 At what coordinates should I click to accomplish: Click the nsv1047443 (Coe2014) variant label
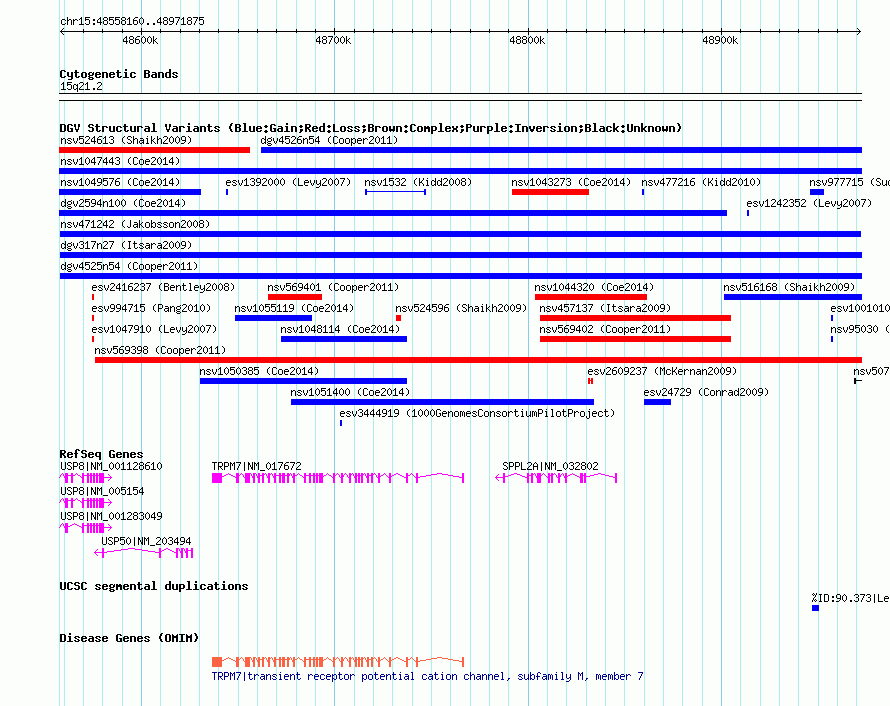(120, 161)
